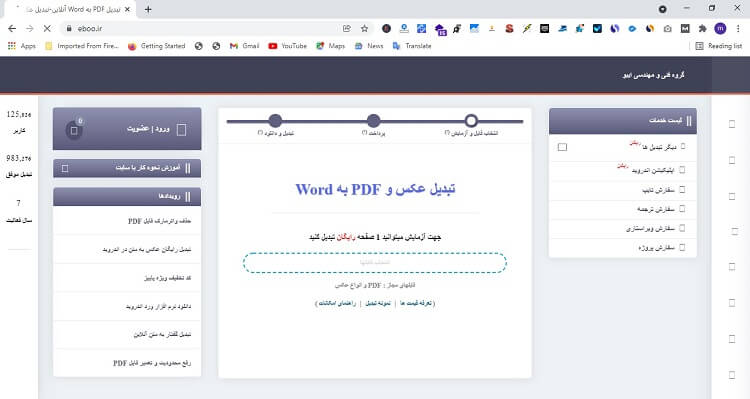750x399 pixels.
Task: Click the cart icon with the 0 badge
Action: (x=74, y=130)
